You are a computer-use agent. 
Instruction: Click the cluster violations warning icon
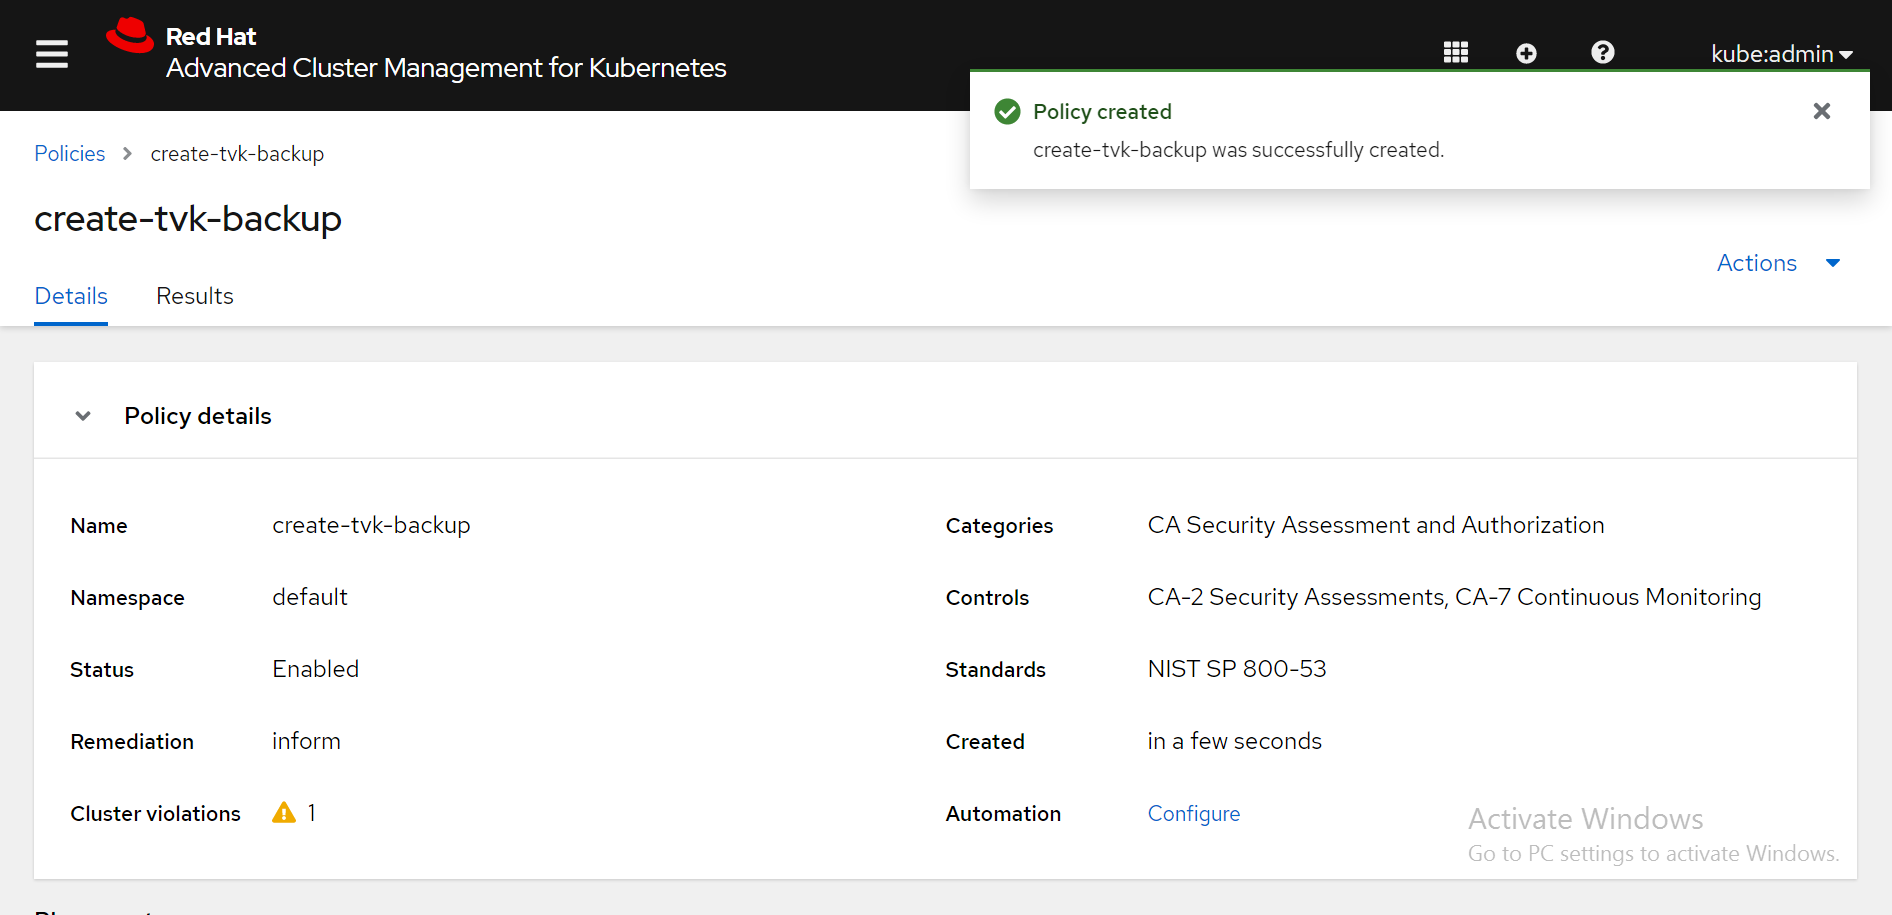(x=284, y=813)
